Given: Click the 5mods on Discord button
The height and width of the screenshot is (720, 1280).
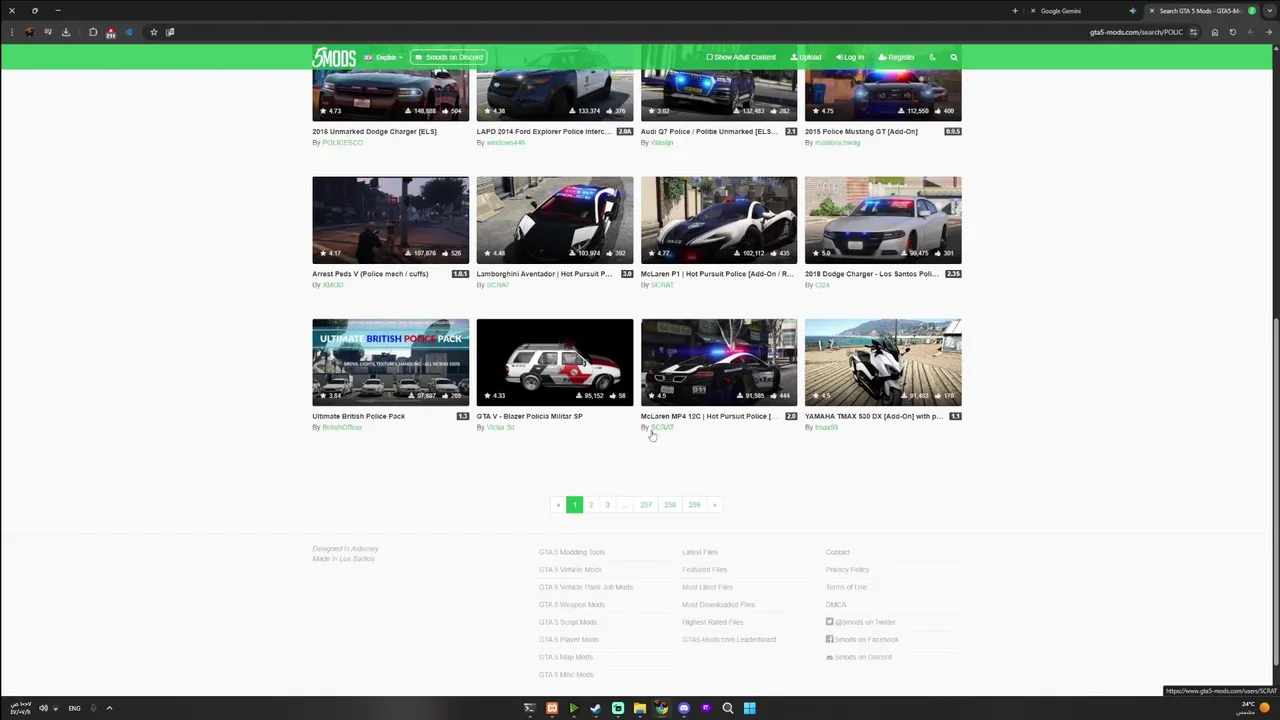Looking at the screenshot, I should coord(449,57).
